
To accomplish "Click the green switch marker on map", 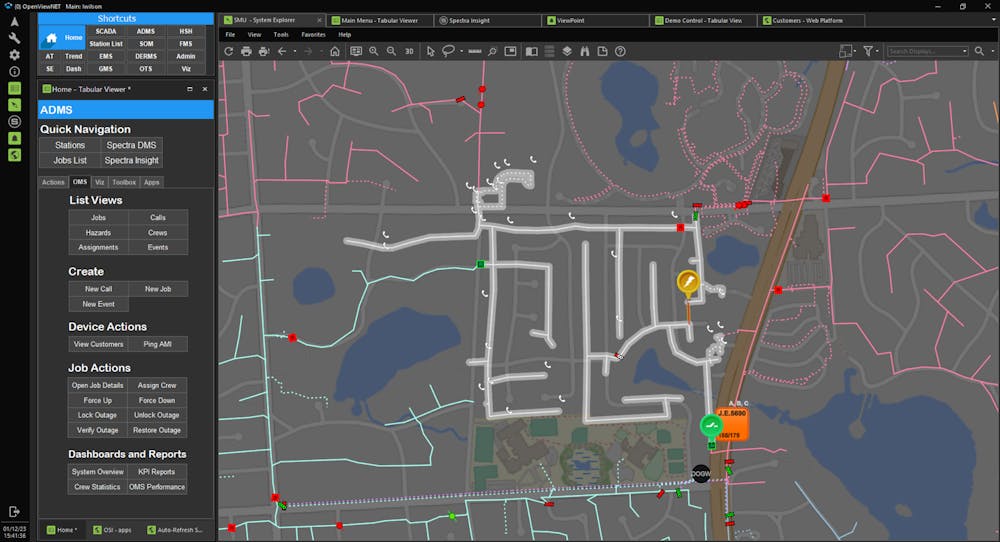I will tap(711, 425).
